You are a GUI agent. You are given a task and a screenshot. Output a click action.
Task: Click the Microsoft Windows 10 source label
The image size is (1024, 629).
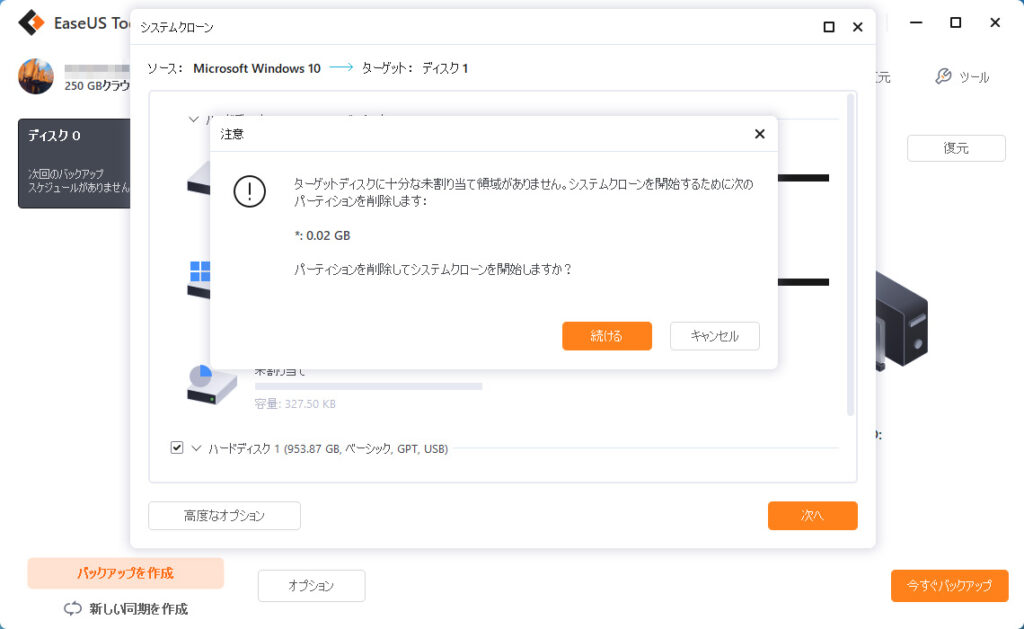point(257,68)
